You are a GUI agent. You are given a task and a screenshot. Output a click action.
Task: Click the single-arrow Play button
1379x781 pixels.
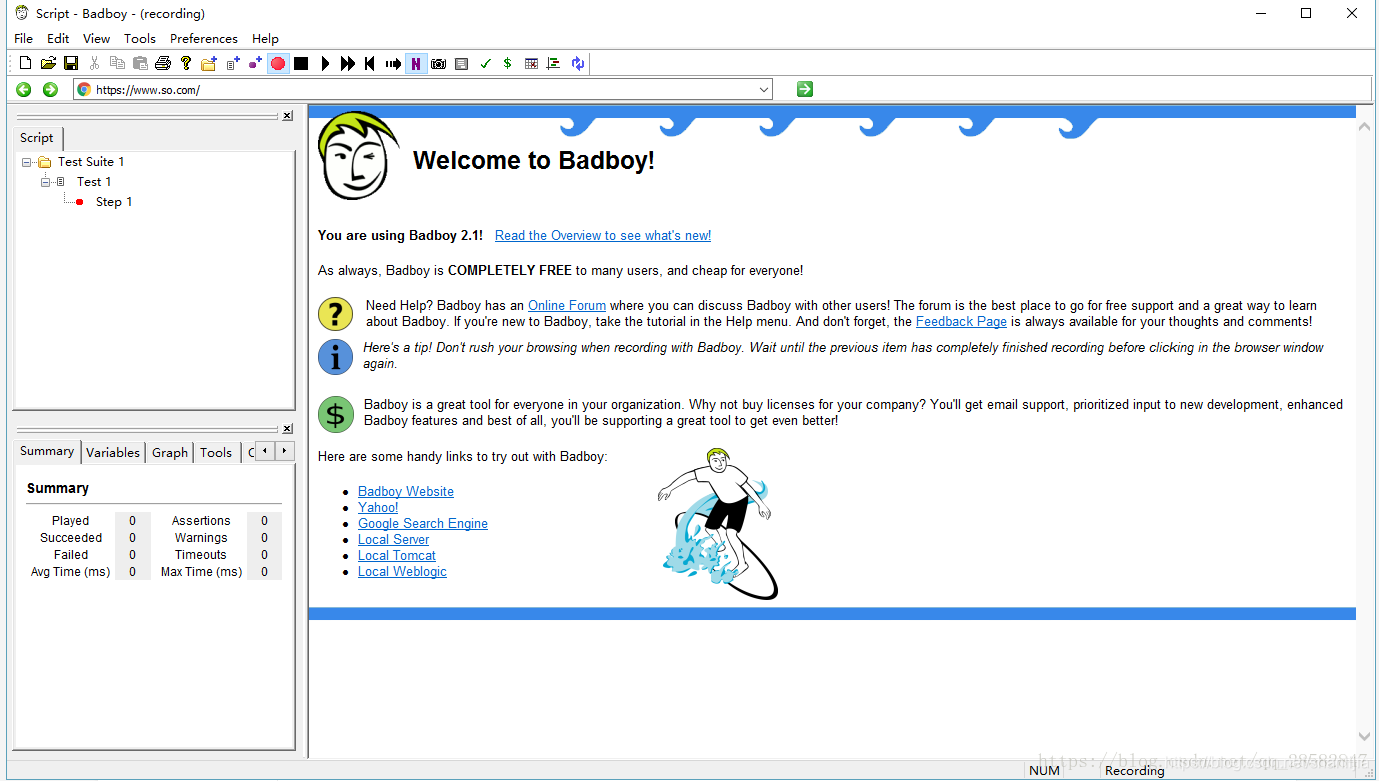point(325,63)
